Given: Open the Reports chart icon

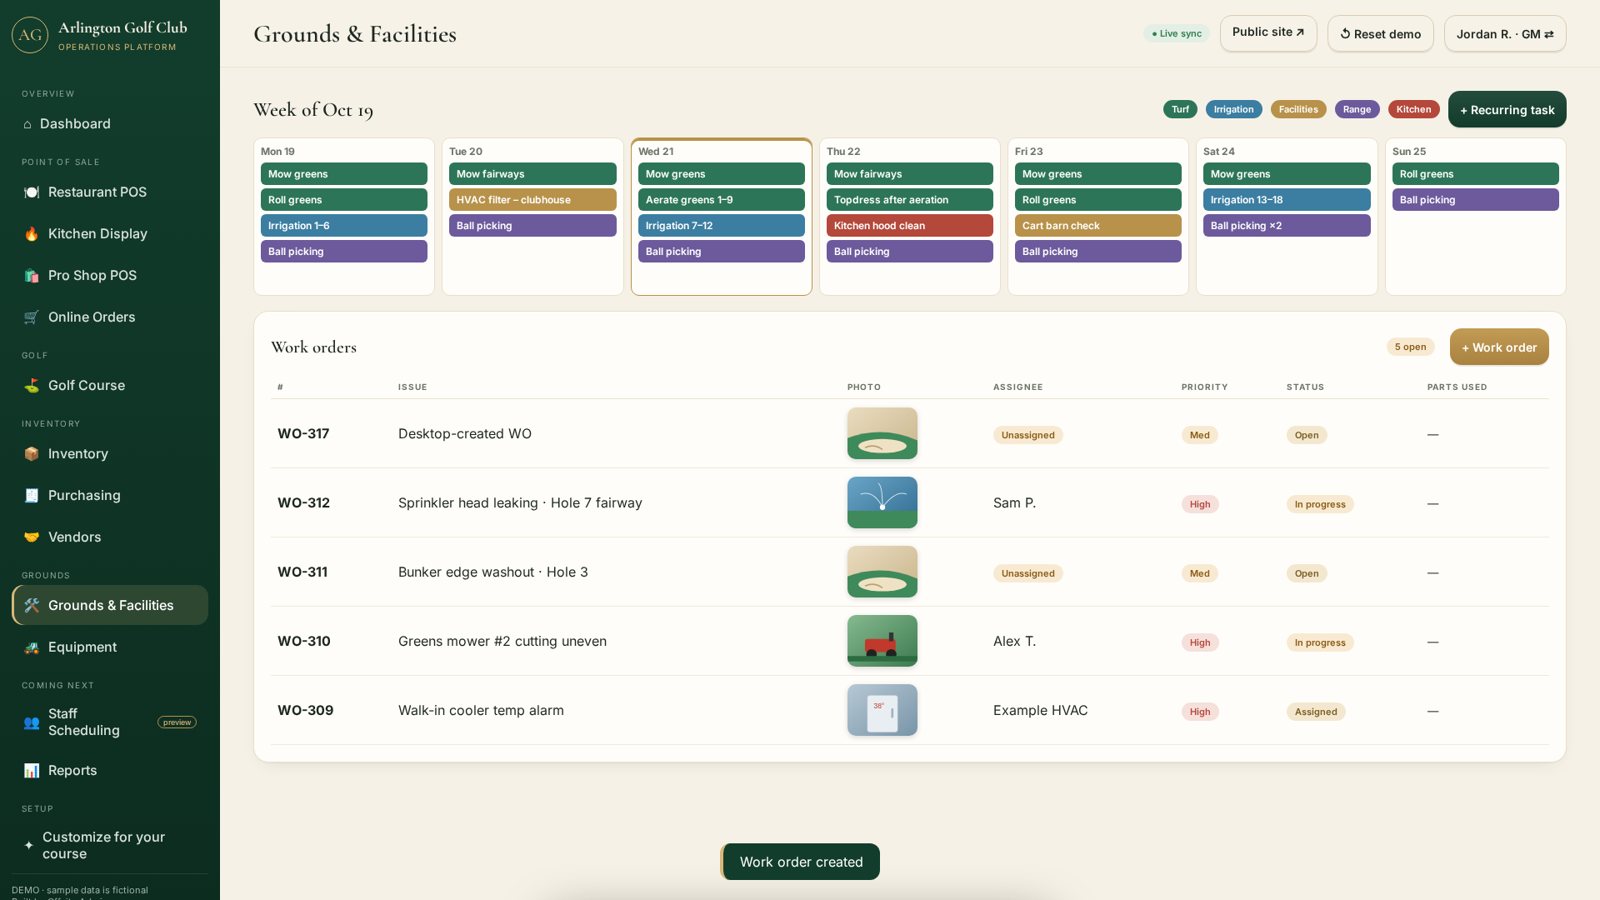Looking at the screenshot, I should click(x=31, y=770).
